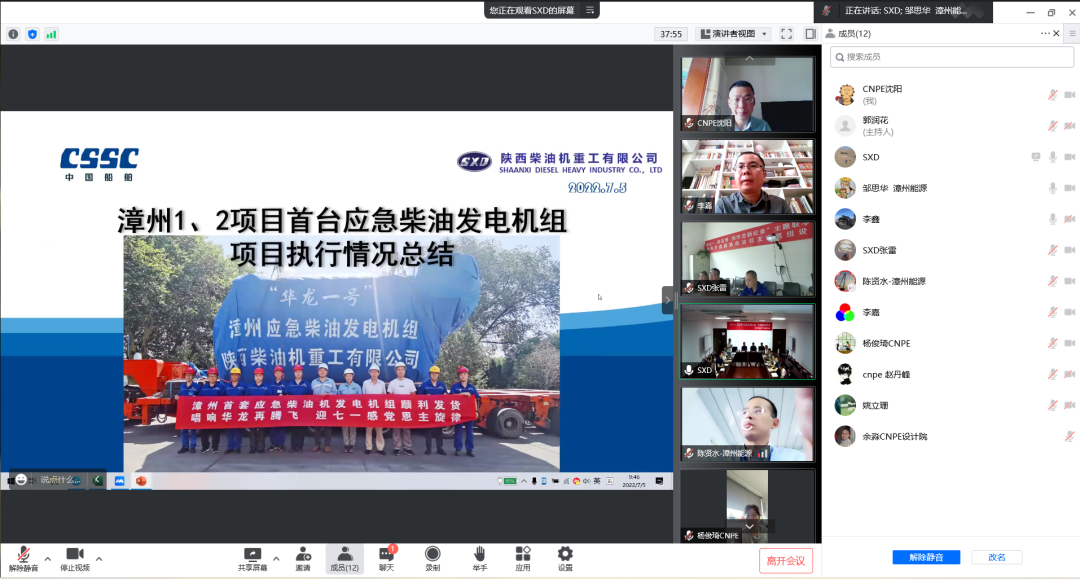Open the screen viewing options menu icon
This screenshot has height=579, width=1080.
(590, 10)
